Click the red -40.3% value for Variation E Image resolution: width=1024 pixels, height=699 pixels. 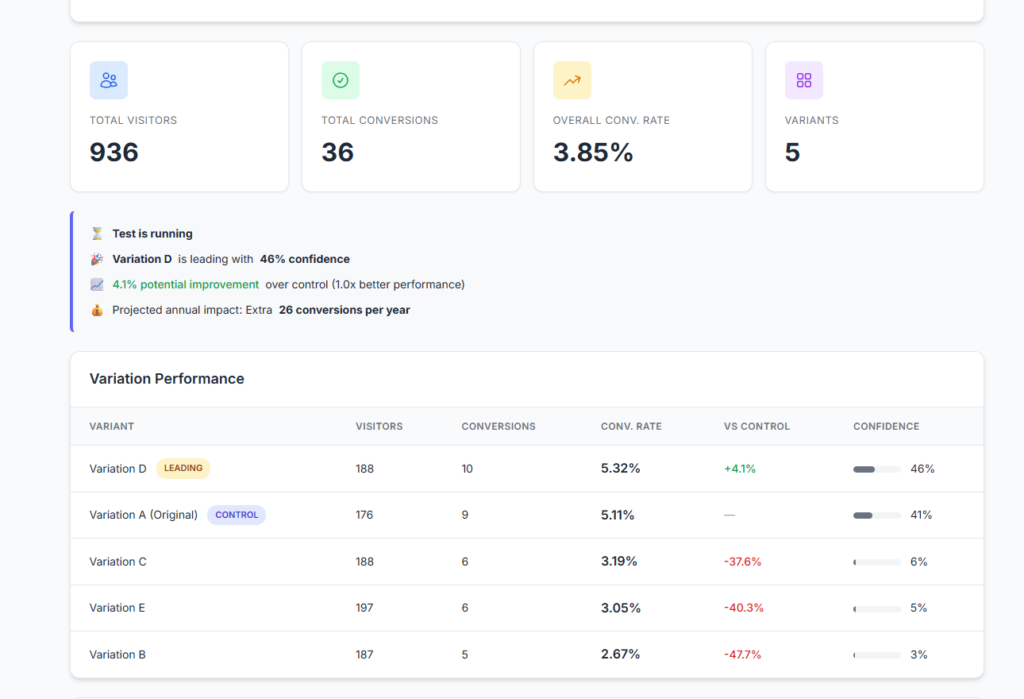coord(742,607)
